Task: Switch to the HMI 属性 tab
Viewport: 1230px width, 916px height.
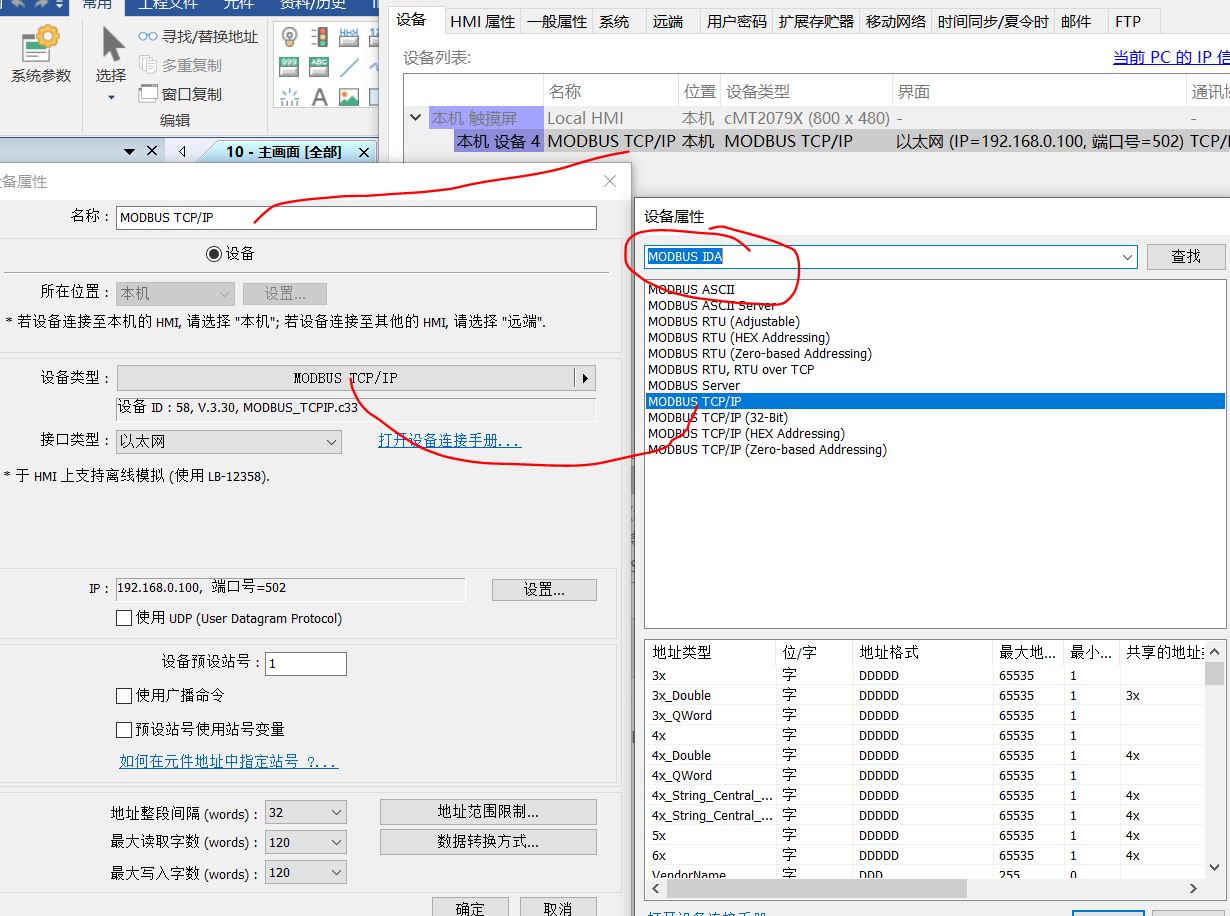Action: (481, 21)
